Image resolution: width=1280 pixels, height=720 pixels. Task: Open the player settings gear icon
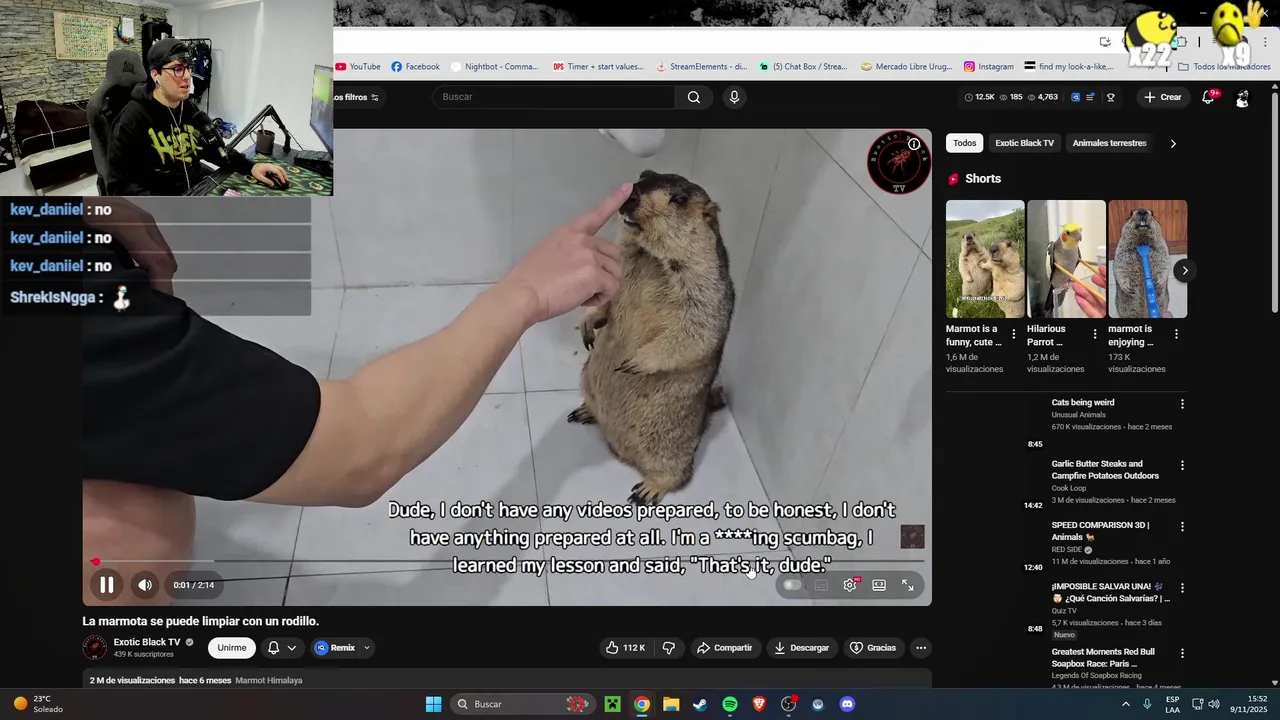point(850,585)
